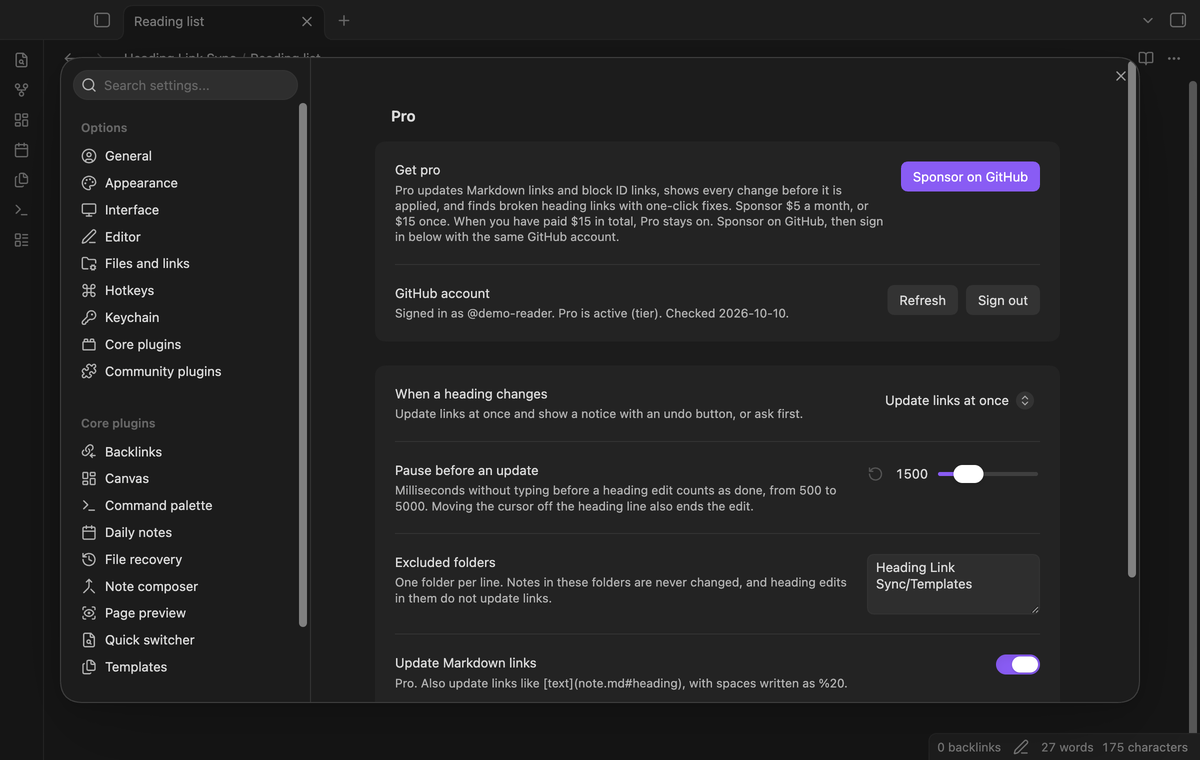1200x760 pixels.
Task: Click into the Search settings field
Action: tap(185, 85)
